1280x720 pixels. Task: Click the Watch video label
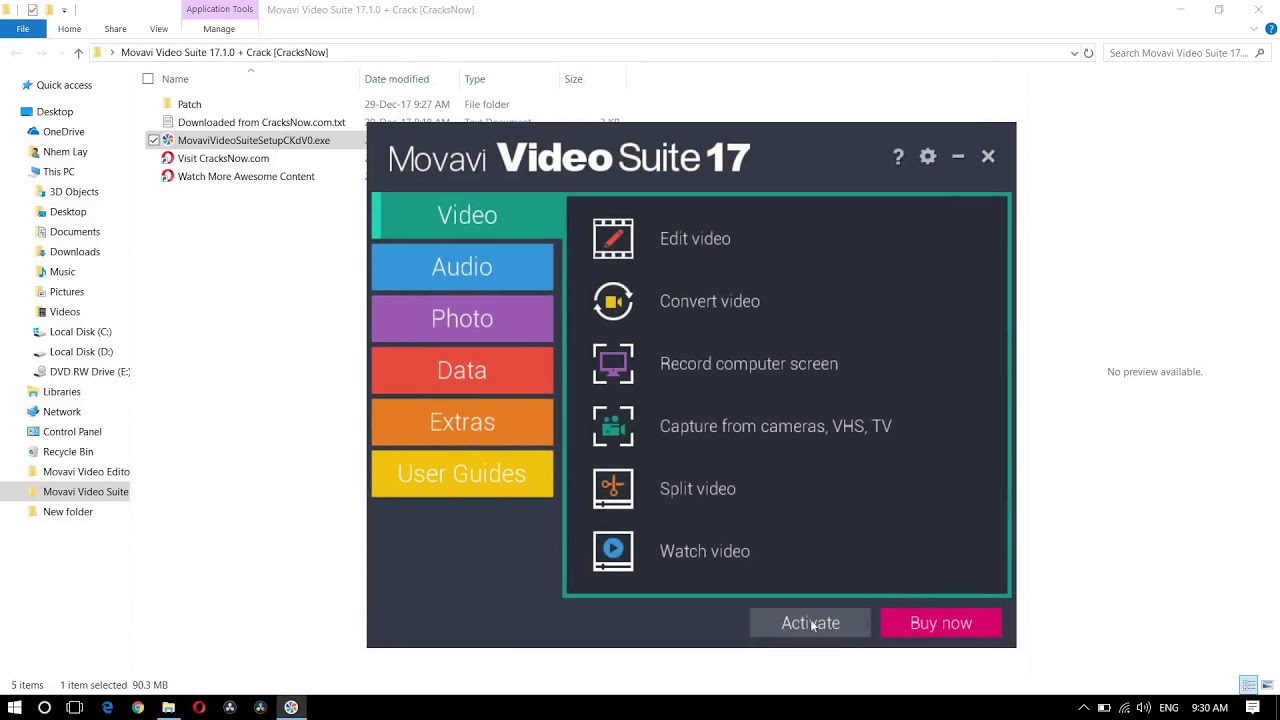pyautogui.click(x=705, y=551)
